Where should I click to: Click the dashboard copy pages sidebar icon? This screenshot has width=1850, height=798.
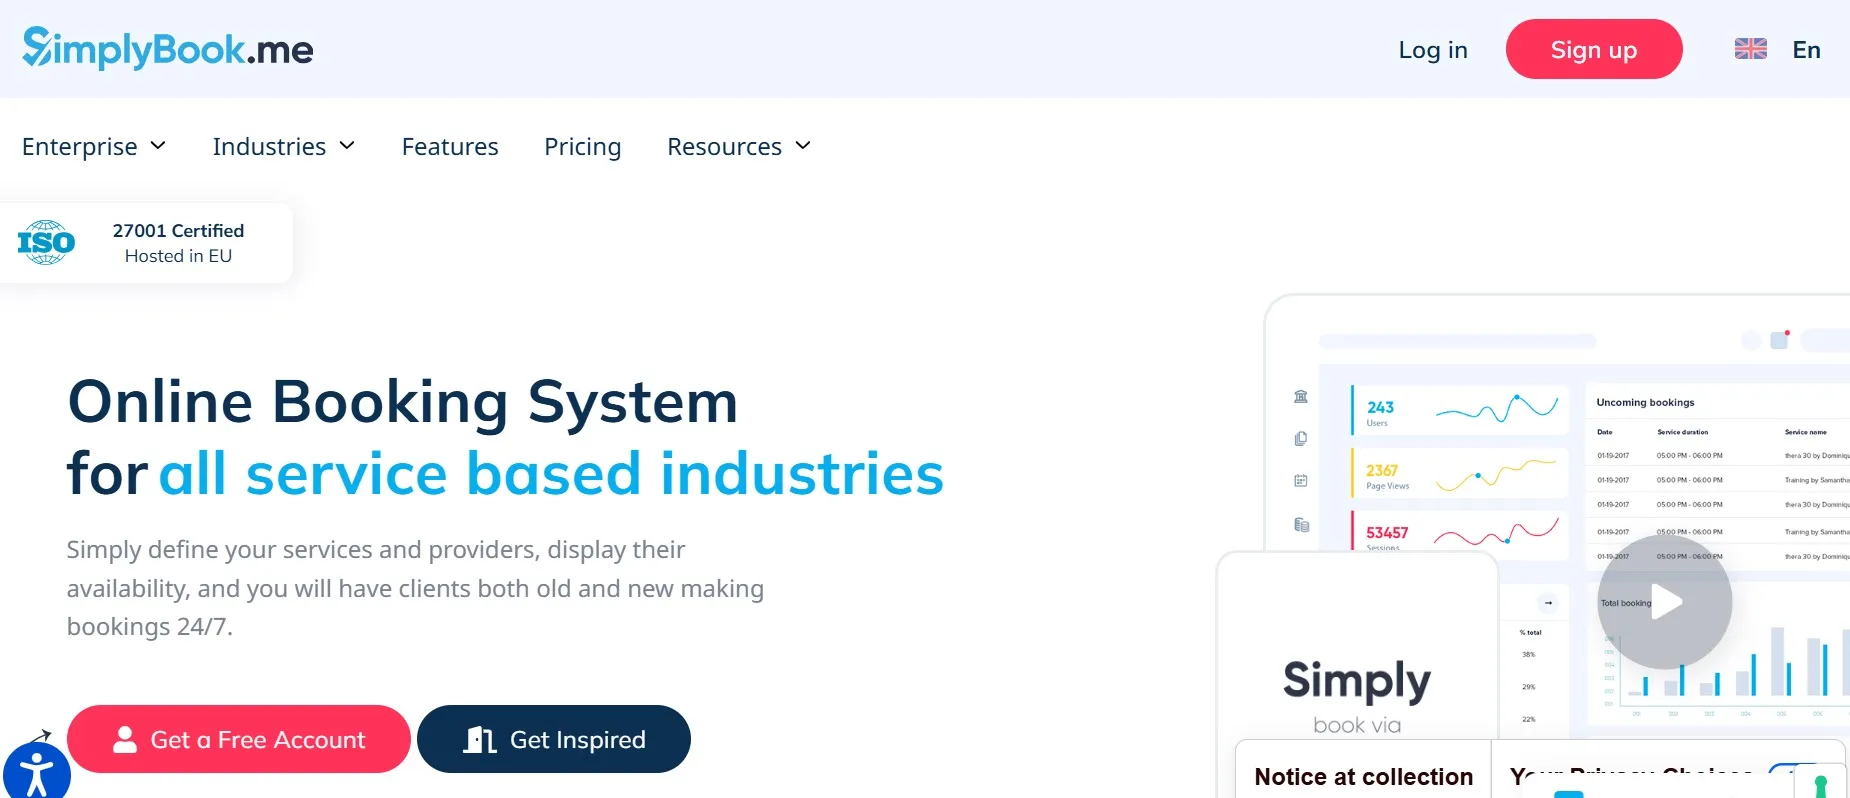pyautogui.click(x=1301, y=438)
